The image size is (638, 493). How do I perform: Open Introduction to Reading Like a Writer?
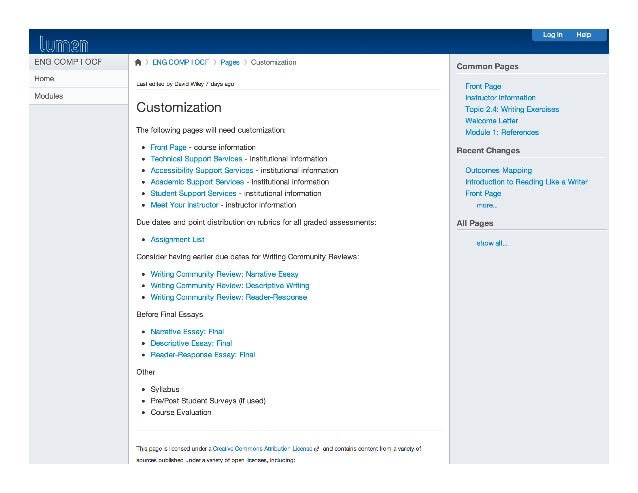[527, 182]
